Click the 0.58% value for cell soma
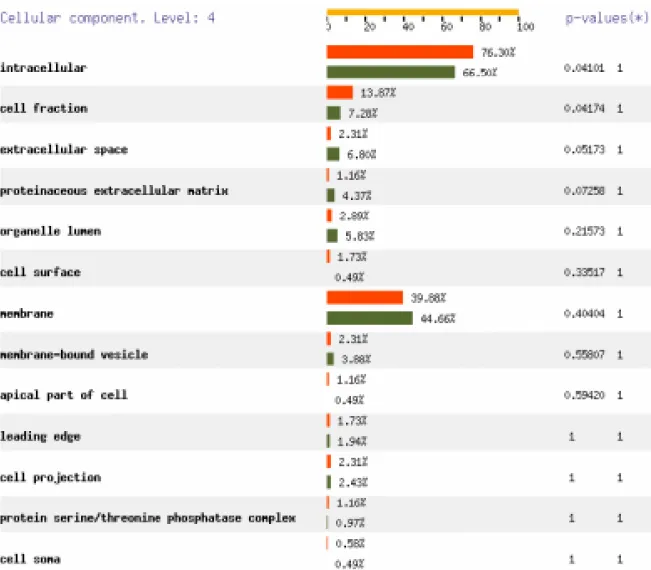Screen dimensions: 651x570 point(350,543)
